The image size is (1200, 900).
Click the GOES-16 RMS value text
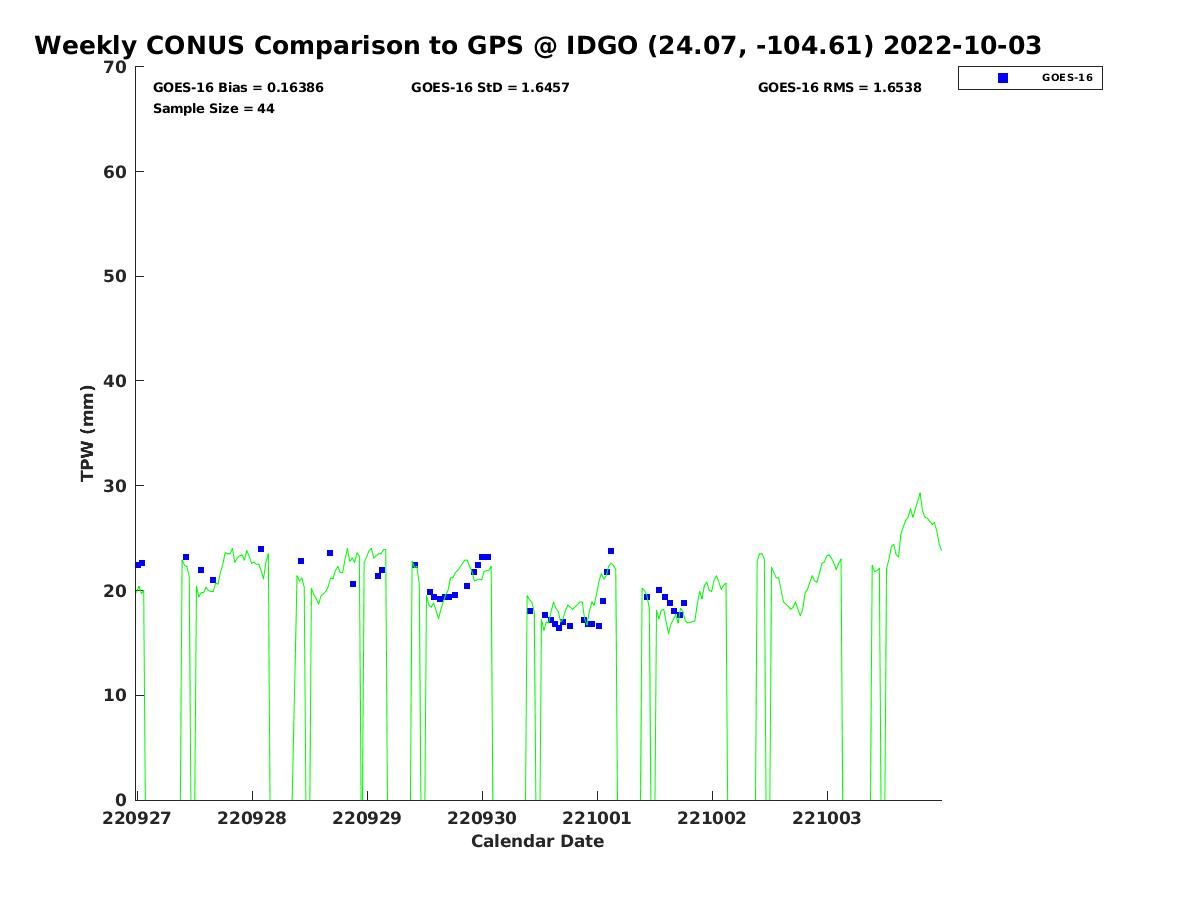839,88
